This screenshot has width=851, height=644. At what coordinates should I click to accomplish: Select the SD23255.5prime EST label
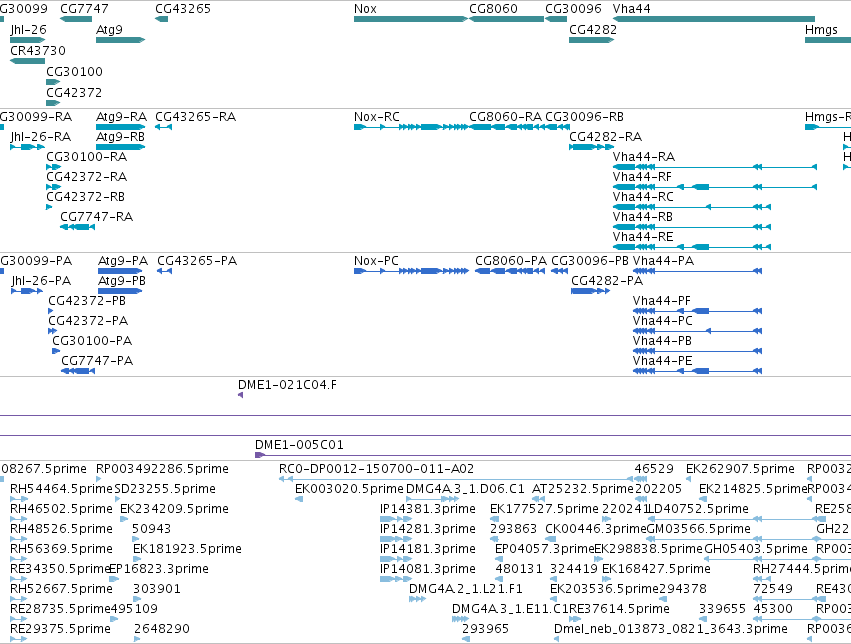165,489
